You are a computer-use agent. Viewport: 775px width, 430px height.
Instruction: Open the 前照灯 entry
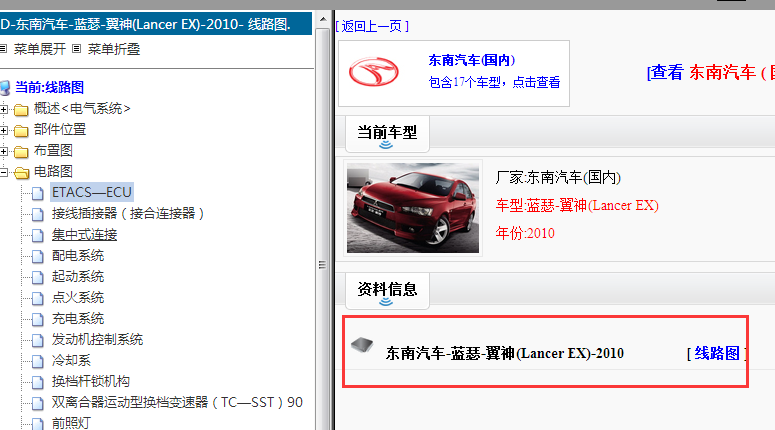(x=71, y=423)
